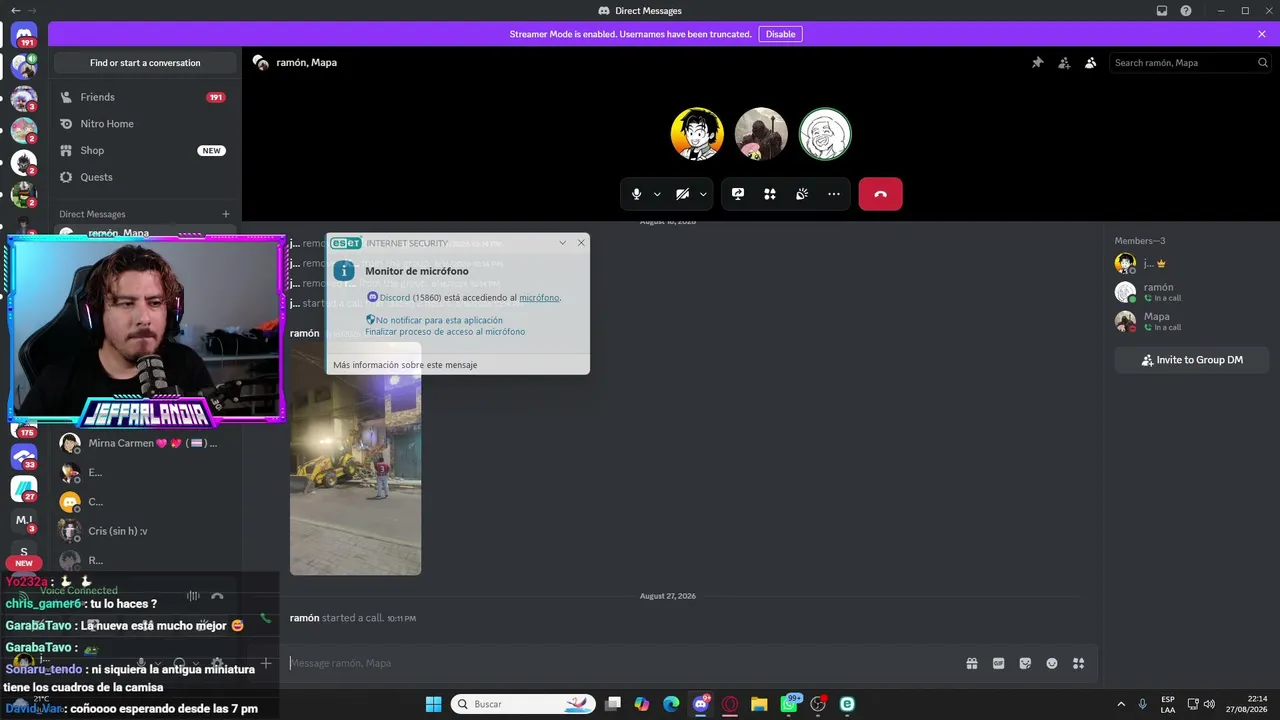Disconnect from the call with red button
Image resolution: width=1280 pixels, height=720 pixels.
pos(880,194)
